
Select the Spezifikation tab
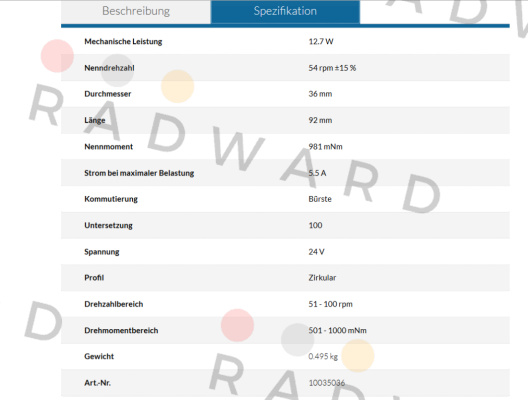(x=285, y=11)
